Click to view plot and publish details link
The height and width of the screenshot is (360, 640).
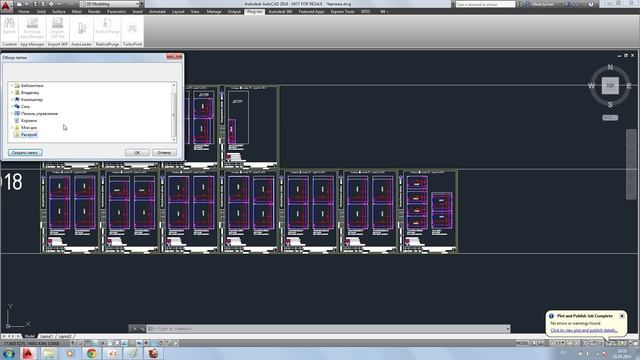(x=584, y=330)
